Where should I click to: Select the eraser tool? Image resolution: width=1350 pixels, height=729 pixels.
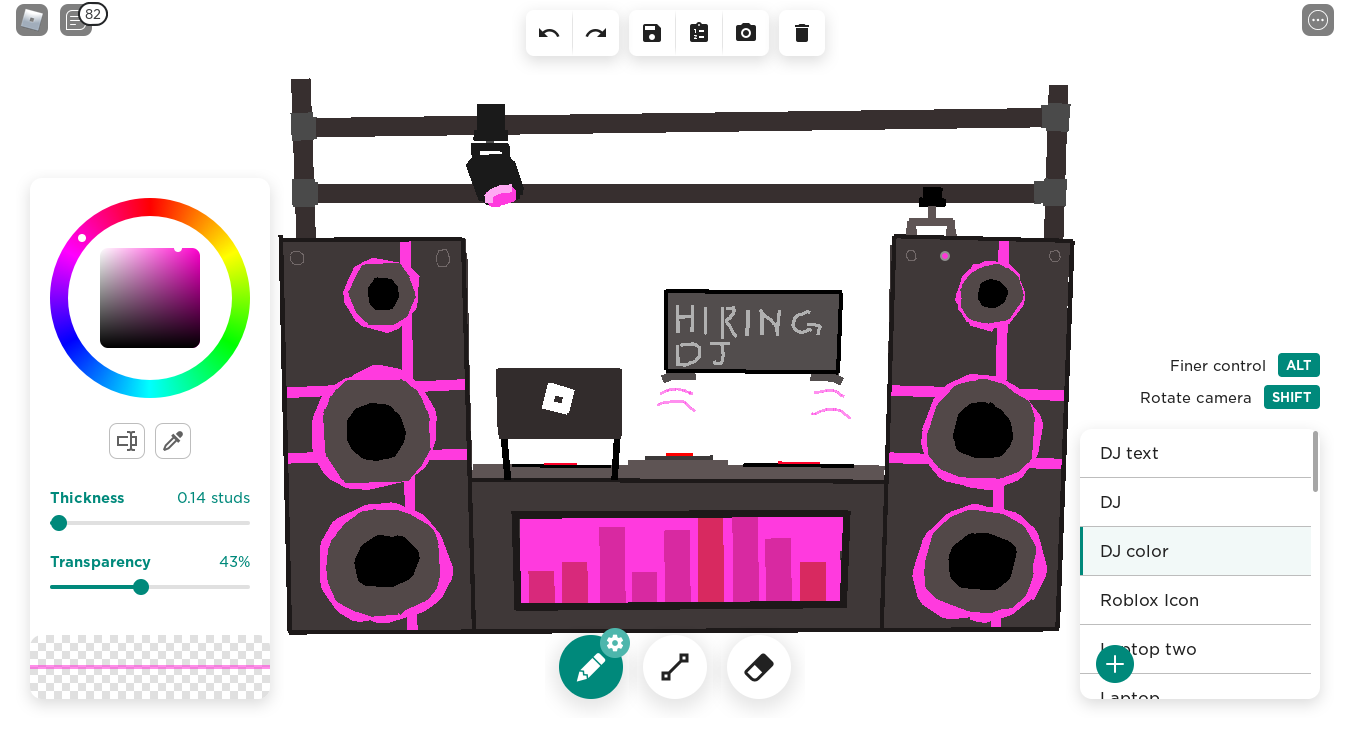pos(758,666)
